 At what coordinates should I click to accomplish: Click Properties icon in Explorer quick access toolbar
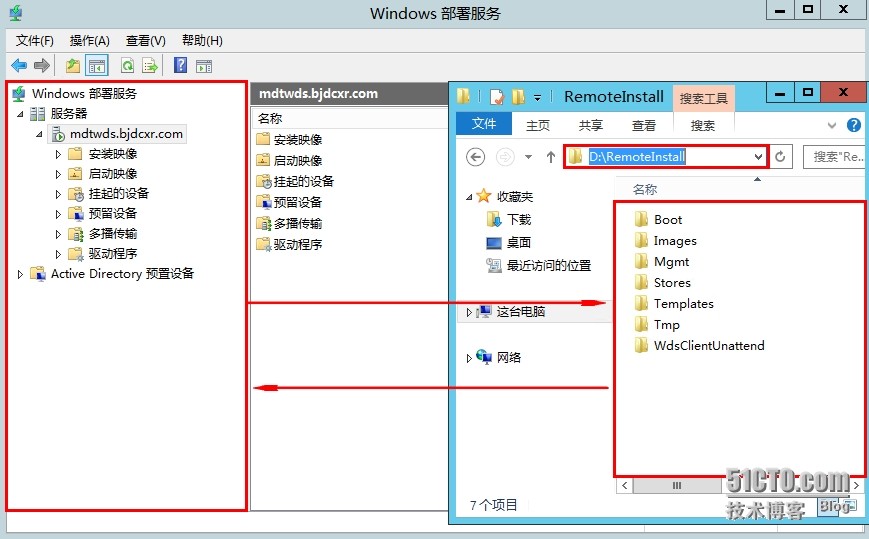tap(497, 96)
